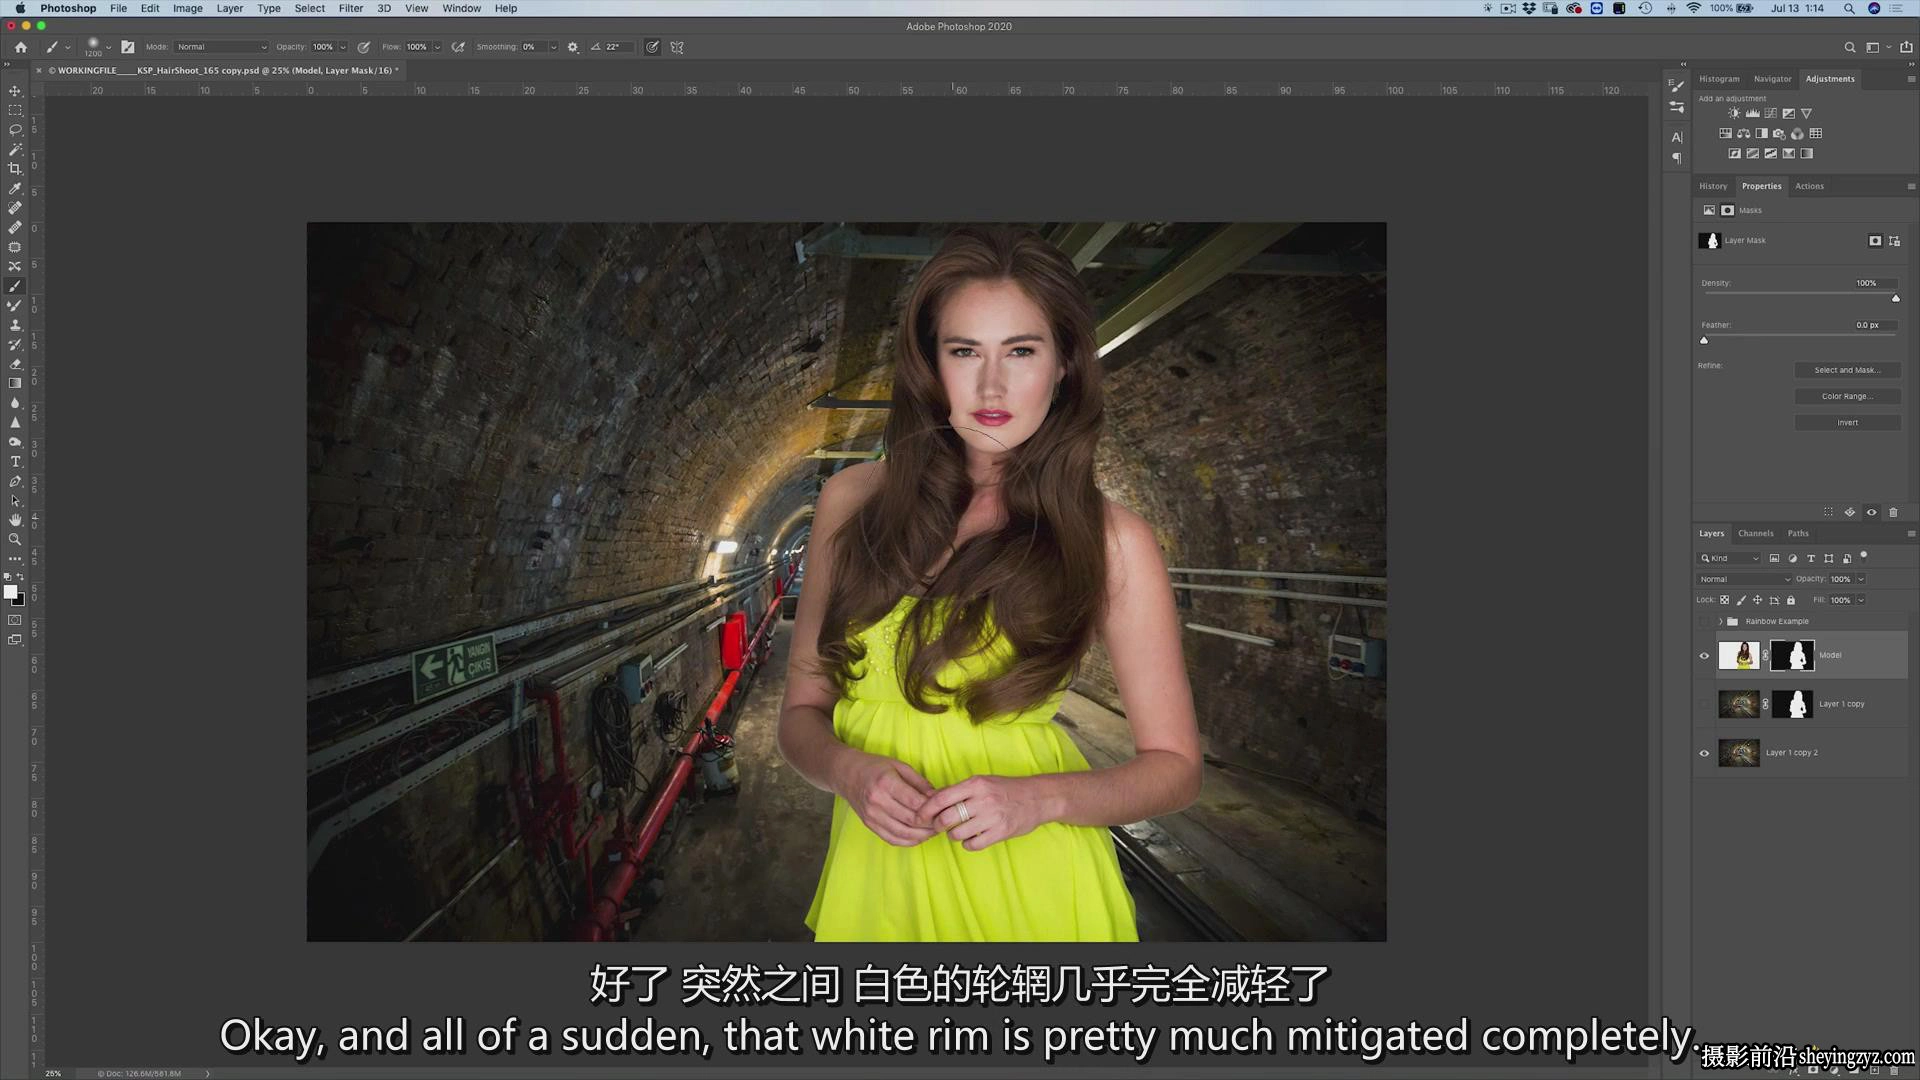Click the Density slider handle
This screenshot has height=1080, width=1920.
[1895, 298]
